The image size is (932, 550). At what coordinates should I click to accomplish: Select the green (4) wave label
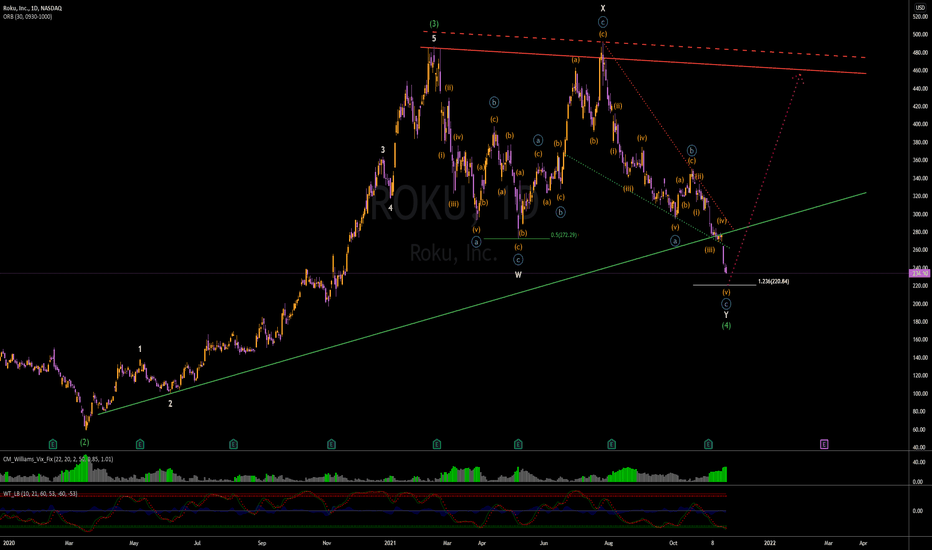click(x=726, y=325)
